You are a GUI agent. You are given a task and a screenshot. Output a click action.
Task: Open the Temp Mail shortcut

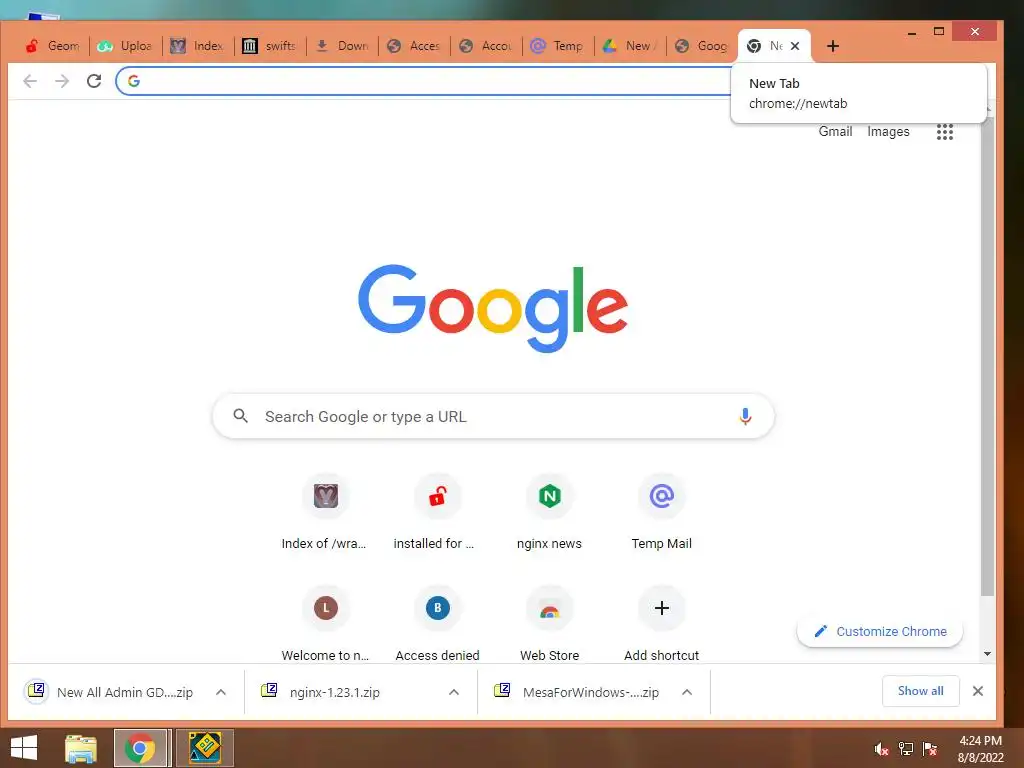tap(662, 513)
